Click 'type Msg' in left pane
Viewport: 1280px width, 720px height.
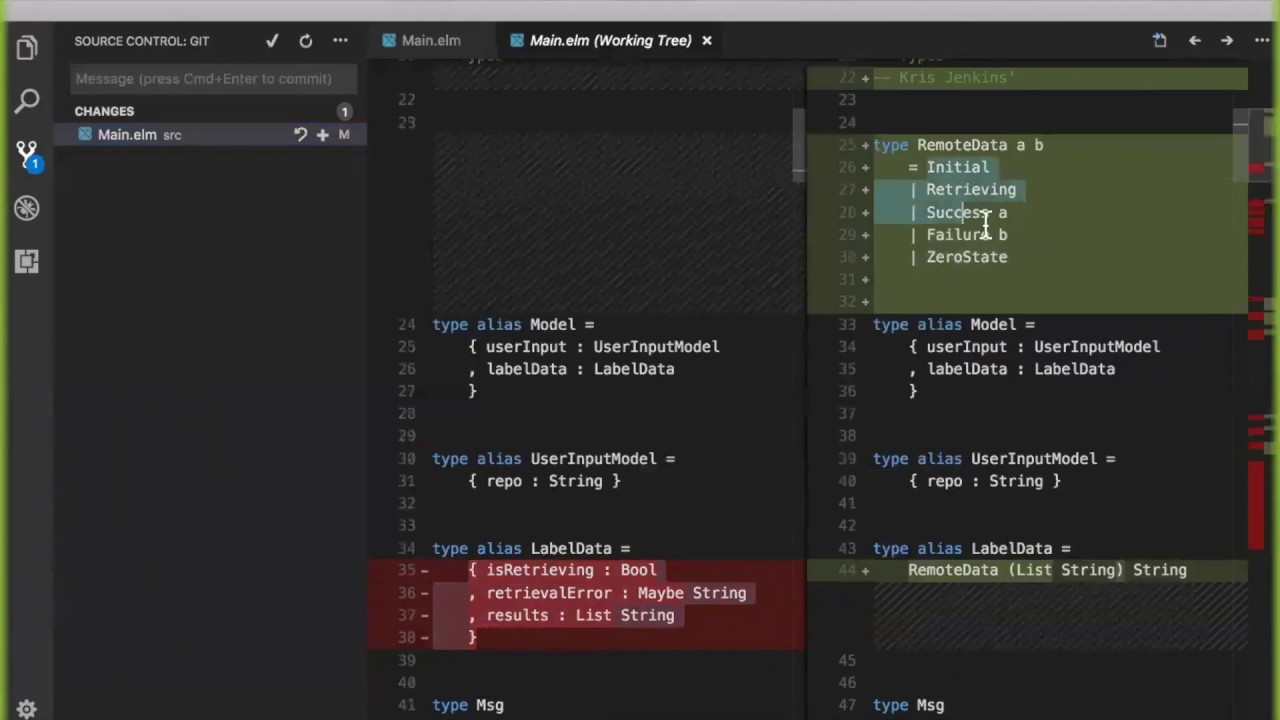468,705
